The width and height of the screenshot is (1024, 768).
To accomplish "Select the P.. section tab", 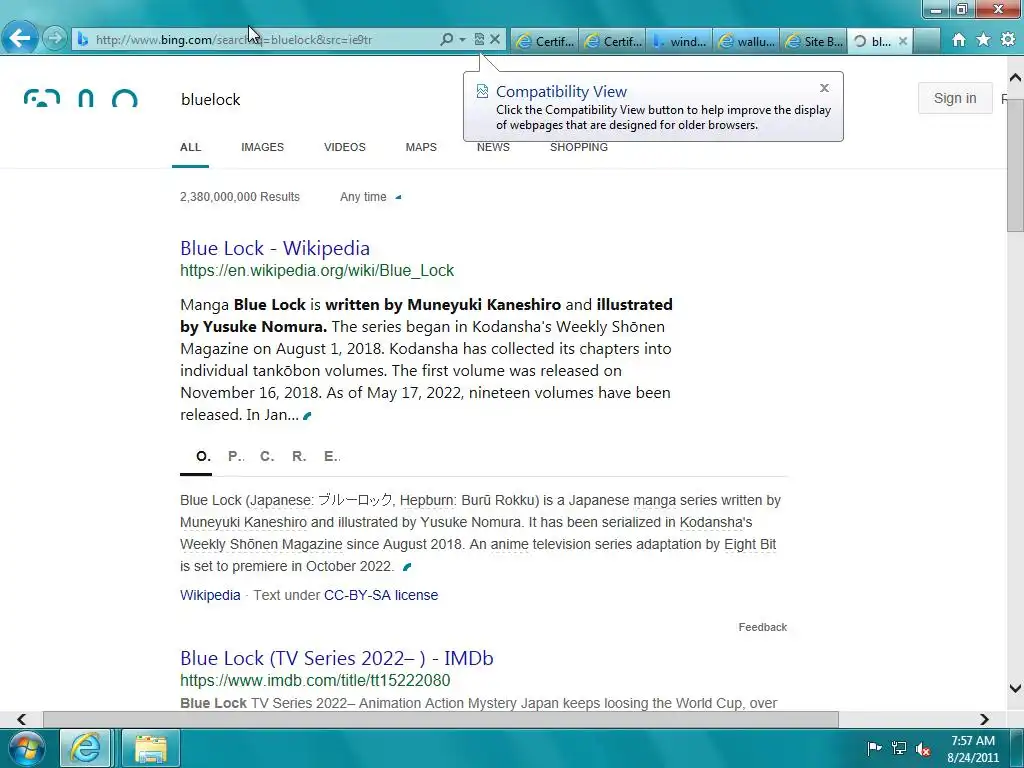I will (236, 456).
